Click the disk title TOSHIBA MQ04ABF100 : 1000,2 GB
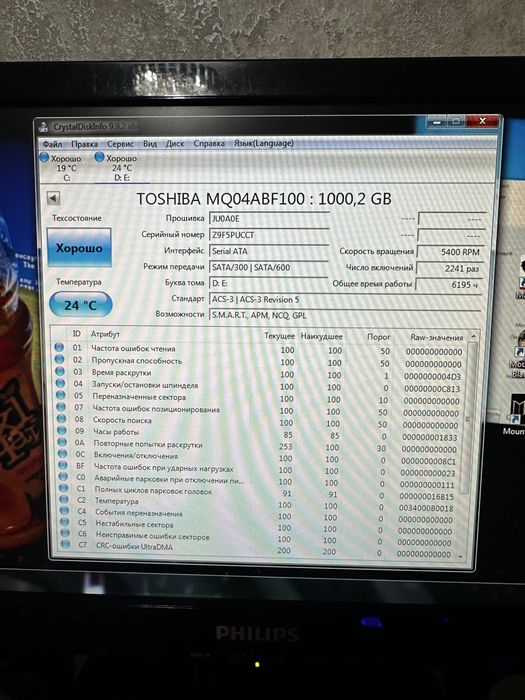The width and height of the screenshot is (525, 700). [264, 199]
